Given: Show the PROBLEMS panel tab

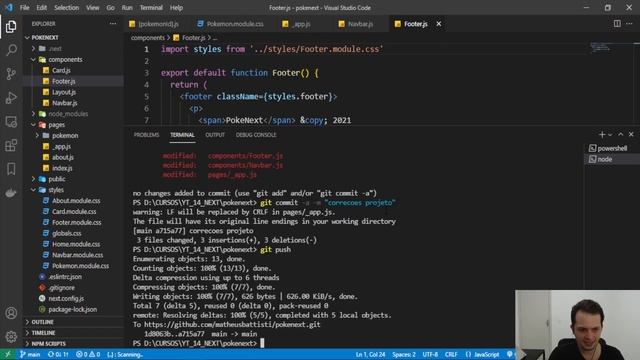Looking at the screenshot, I should tap(146, 135).
